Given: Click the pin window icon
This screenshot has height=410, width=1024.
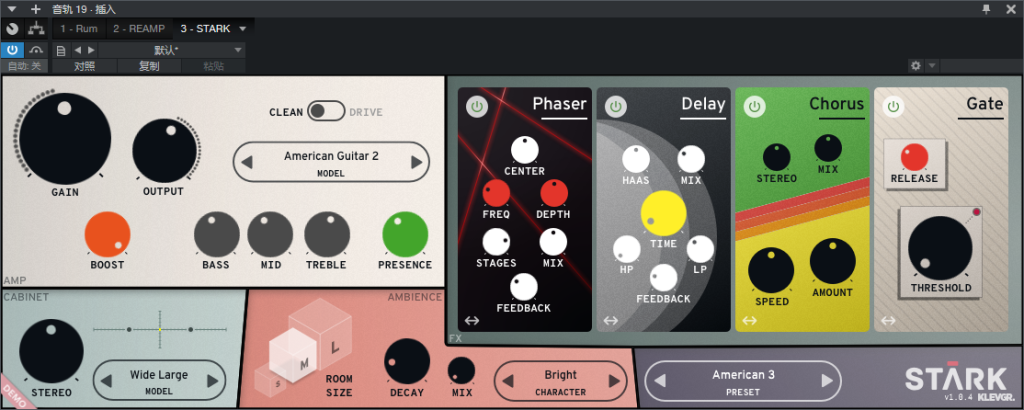Looking at the screenshot, I should click(986, 8).
